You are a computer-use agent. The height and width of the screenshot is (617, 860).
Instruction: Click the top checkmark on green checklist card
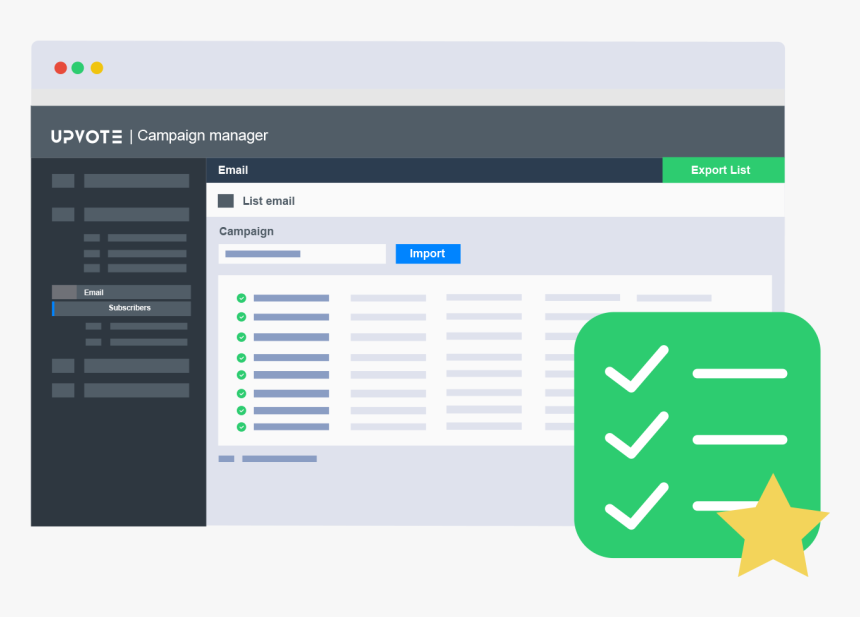point(636,368)
